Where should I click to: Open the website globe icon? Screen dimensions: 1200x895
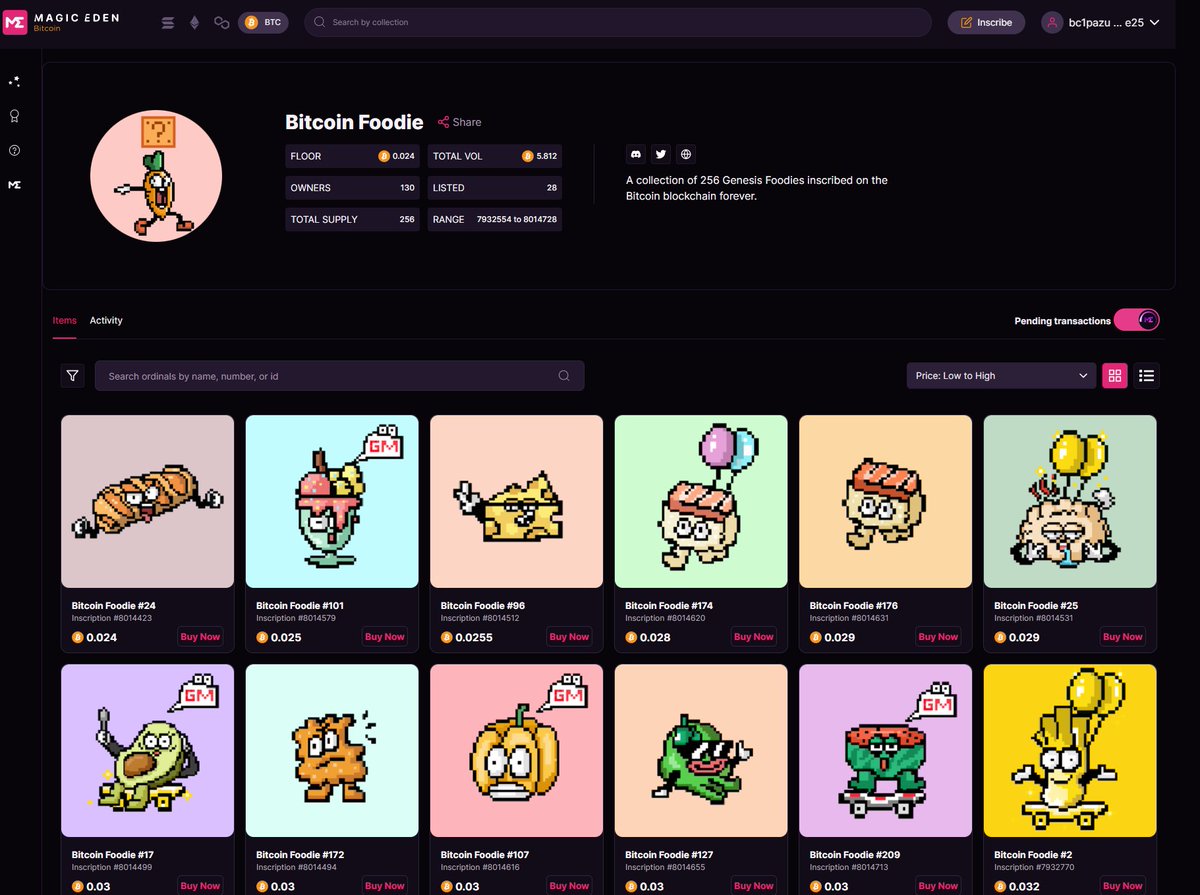click(x=685, y=154)
